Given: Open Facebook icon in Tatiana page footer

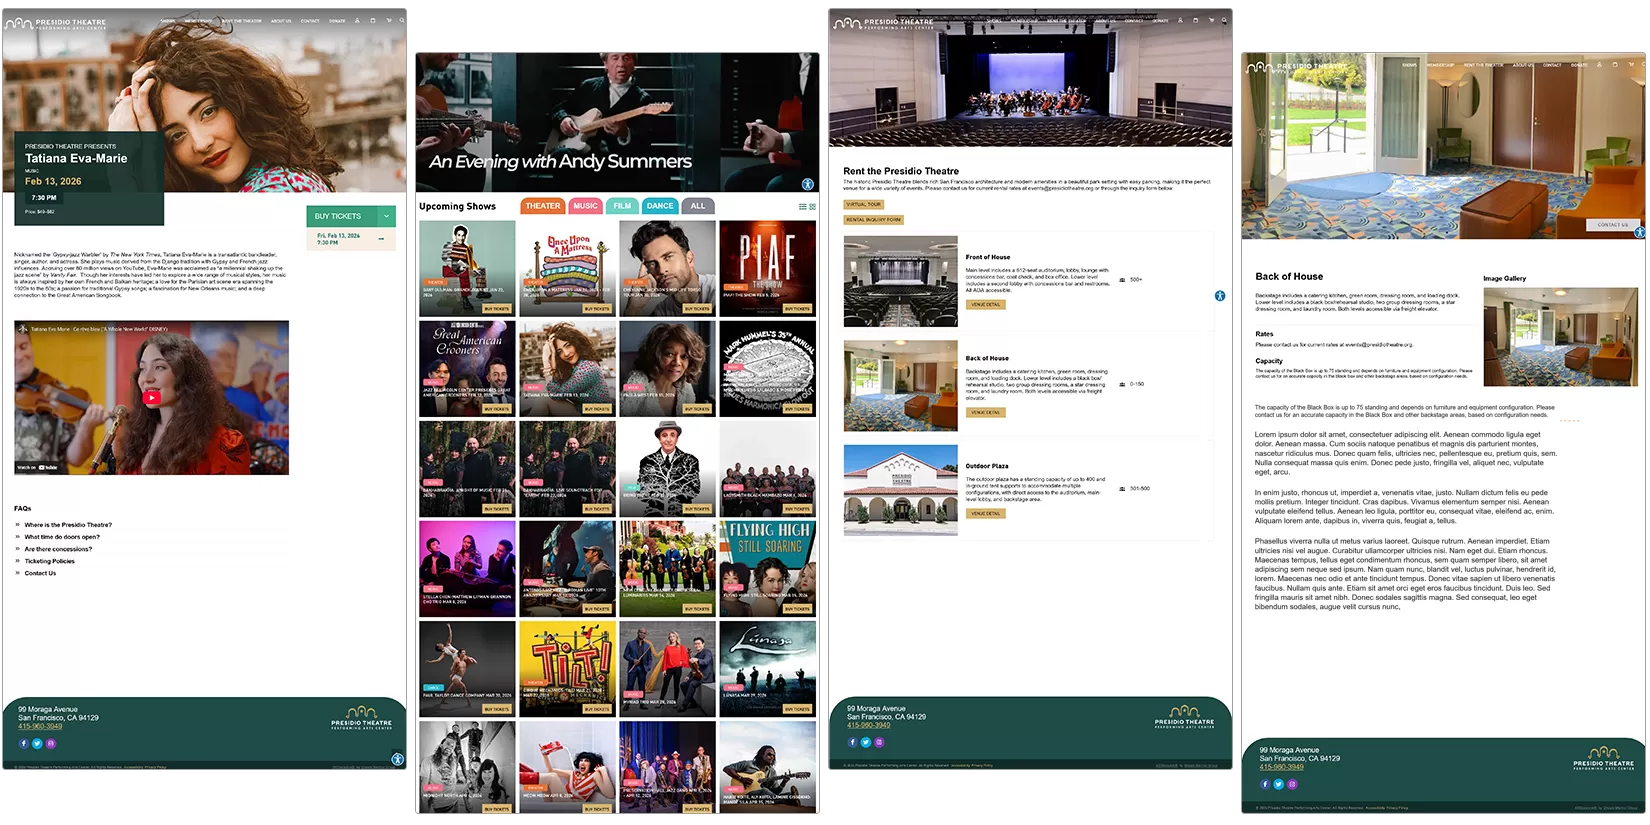Looking at the screenshot, I should click(24, 743).
